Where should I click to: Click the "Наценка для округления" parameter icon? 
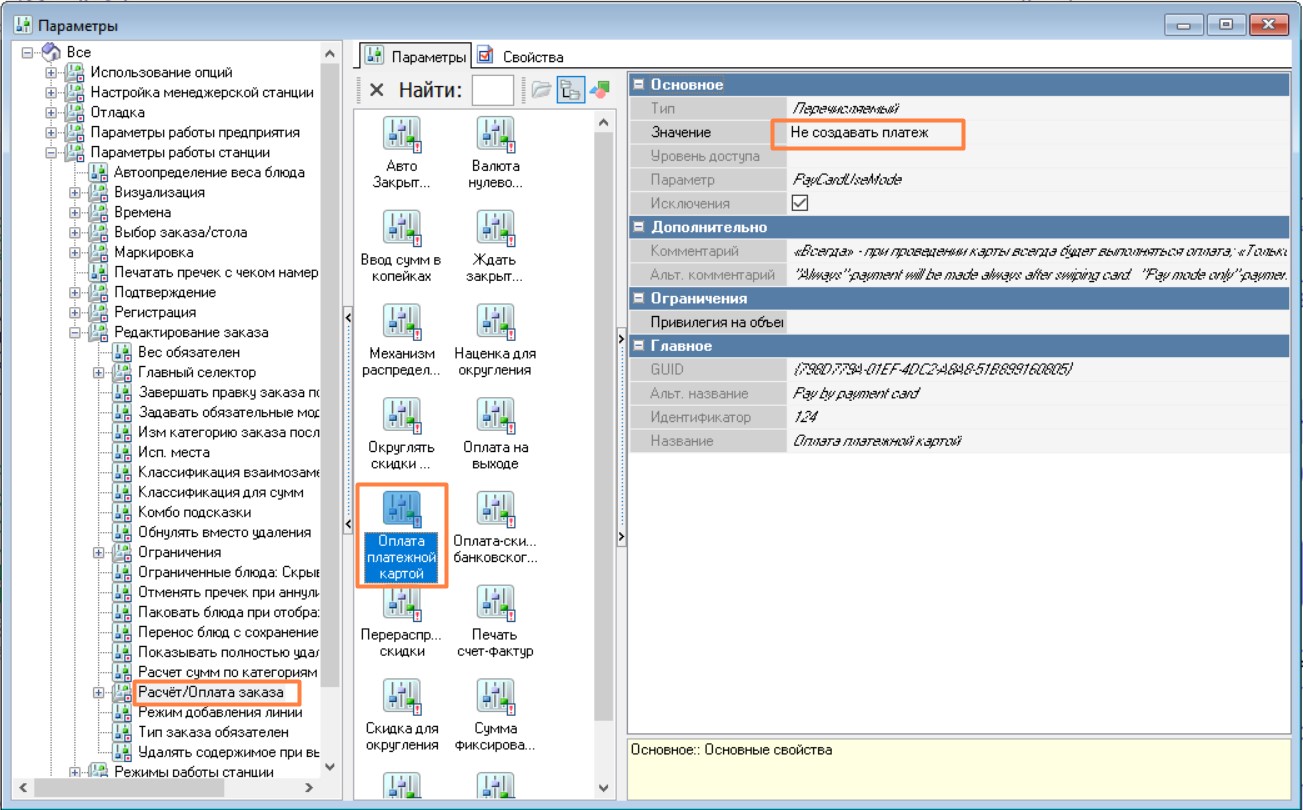(495, 322)
